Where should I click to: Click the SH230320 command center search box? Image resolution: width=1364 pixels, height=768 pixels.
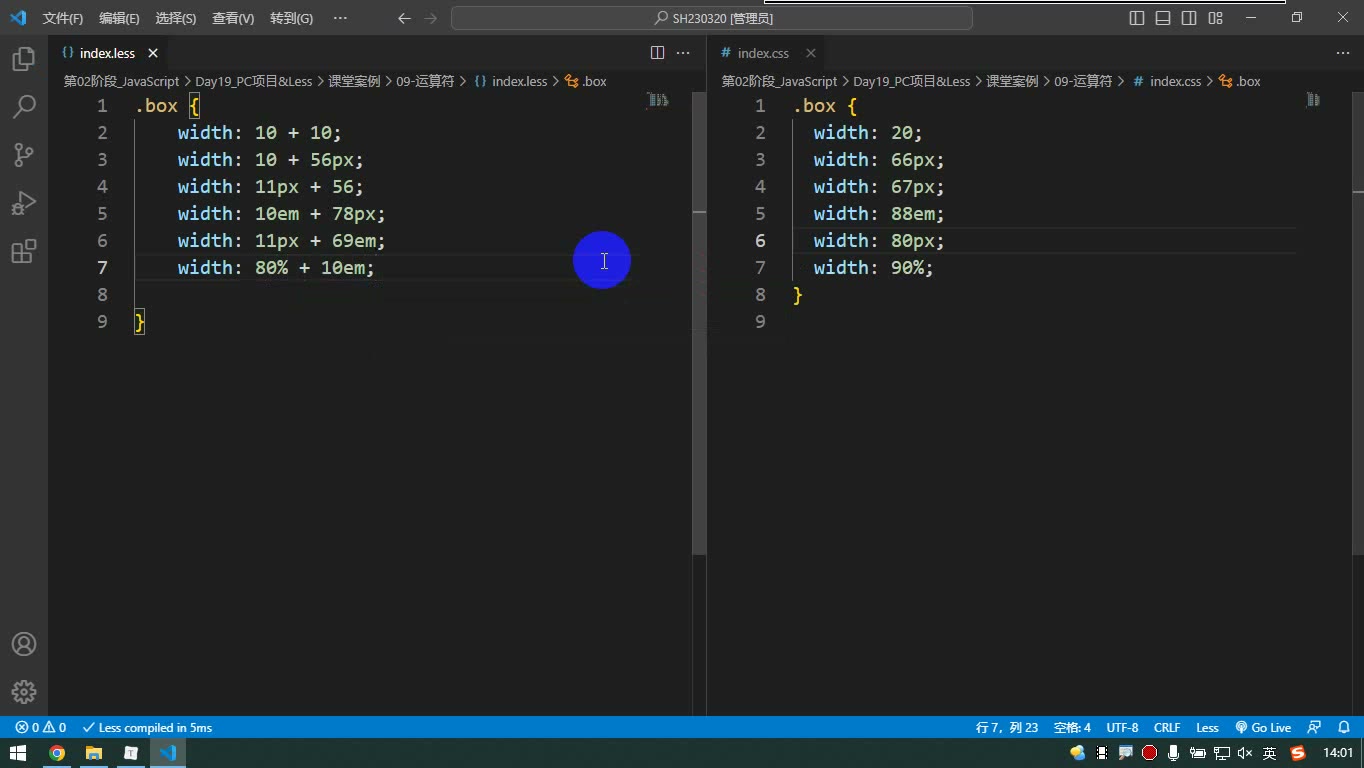click(x=712, y=18)
